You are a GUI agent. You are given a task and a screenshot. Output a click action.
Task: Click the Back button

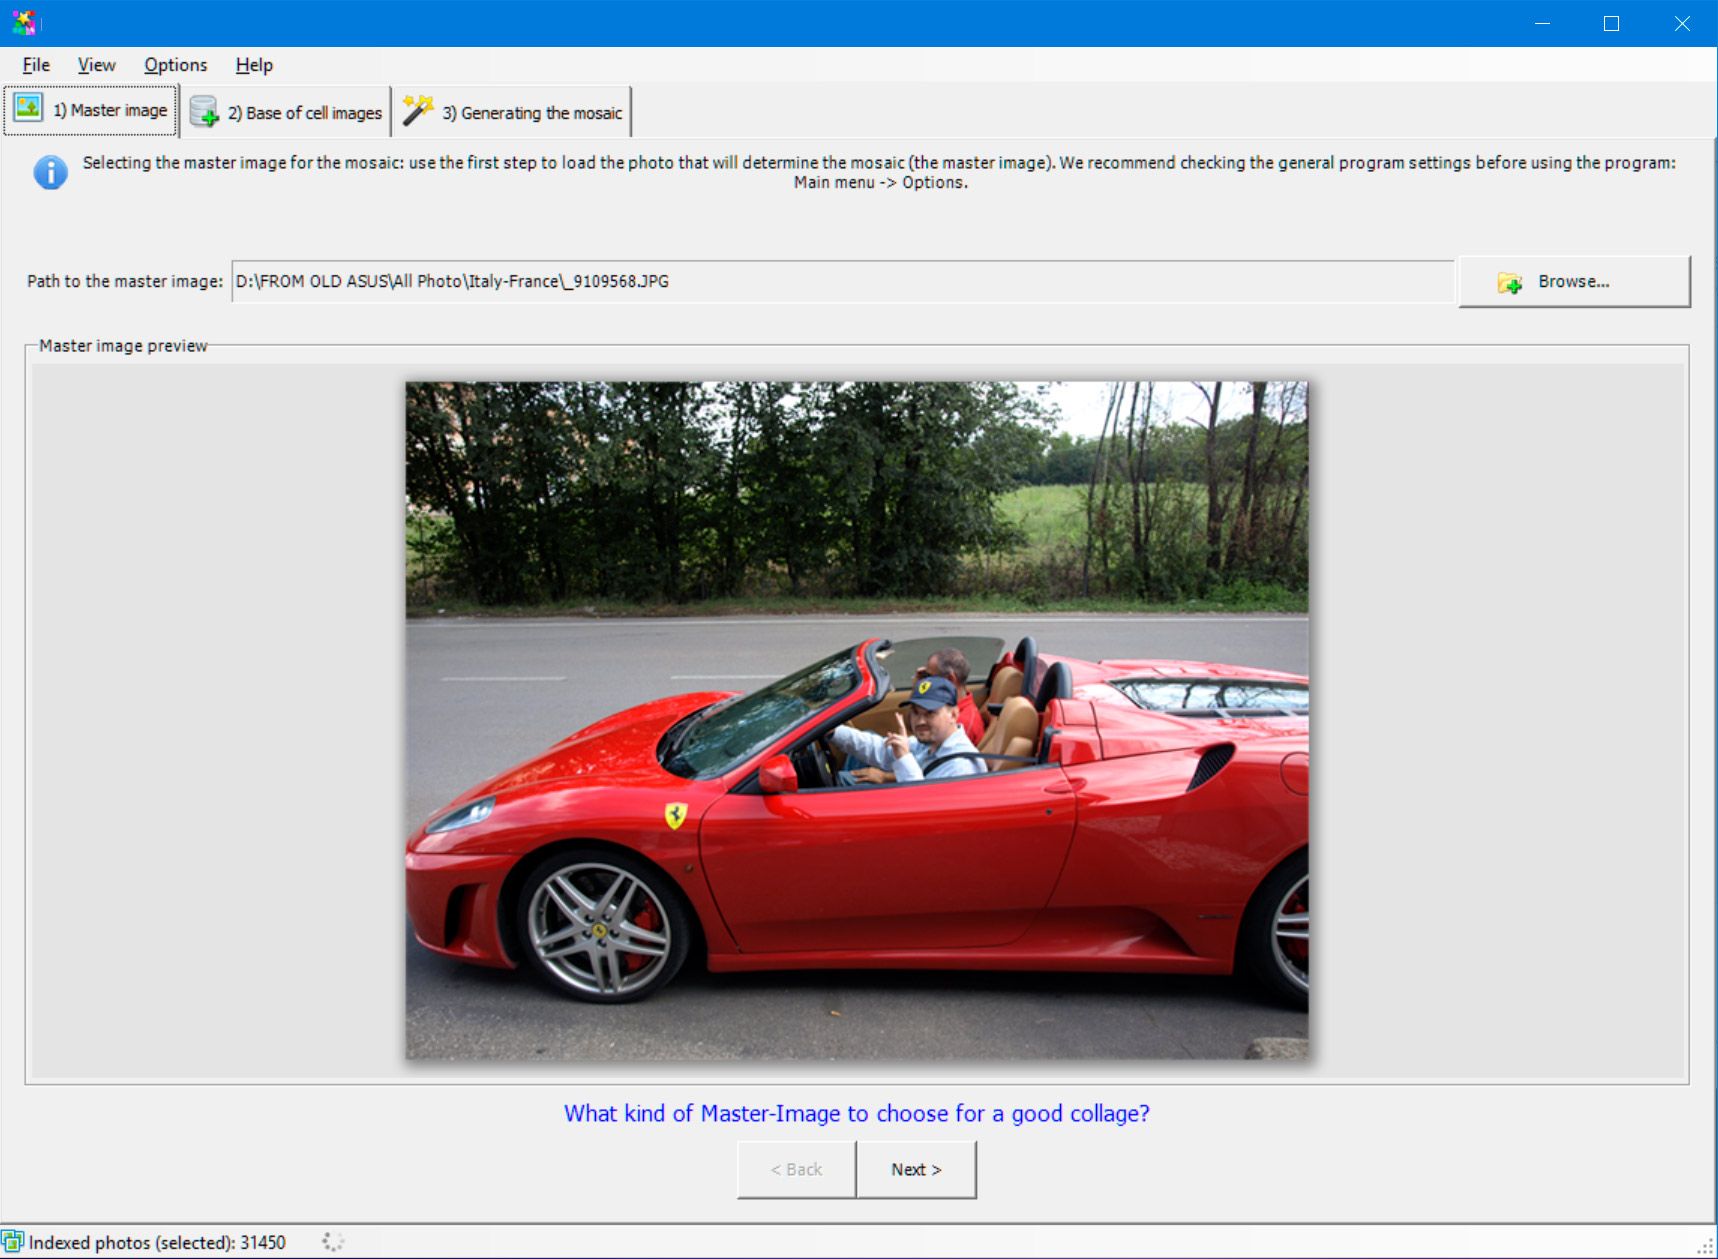click(795, 1169)
